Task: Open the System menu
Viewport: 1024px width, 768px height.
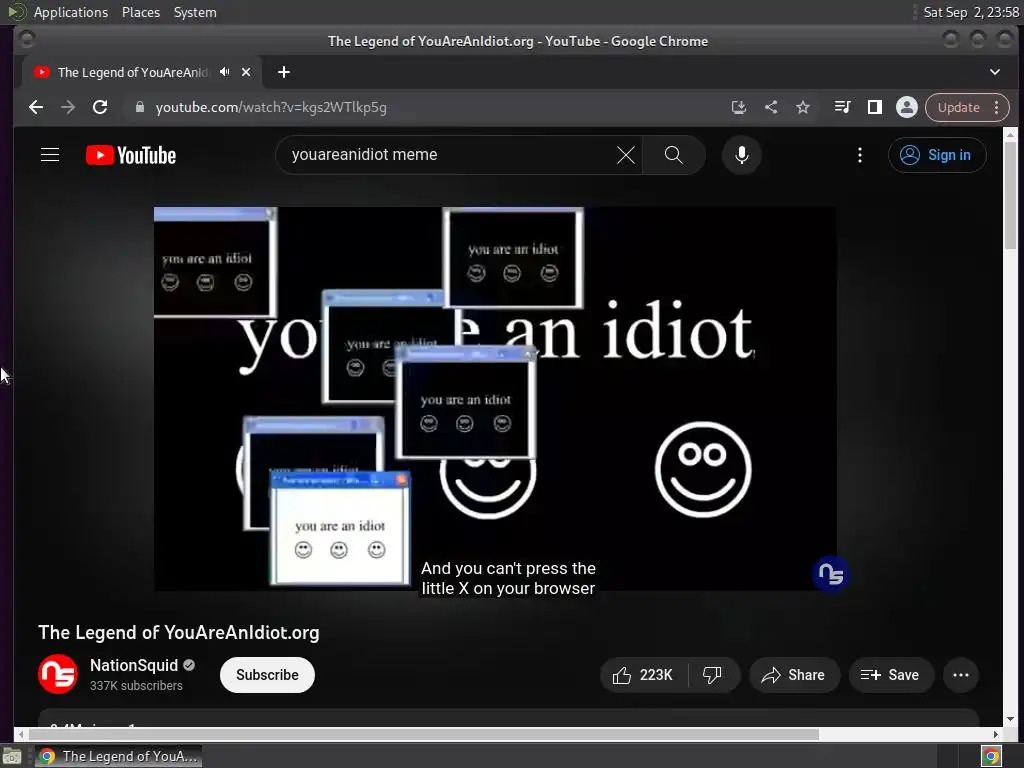Action: (x=195, y=12)
